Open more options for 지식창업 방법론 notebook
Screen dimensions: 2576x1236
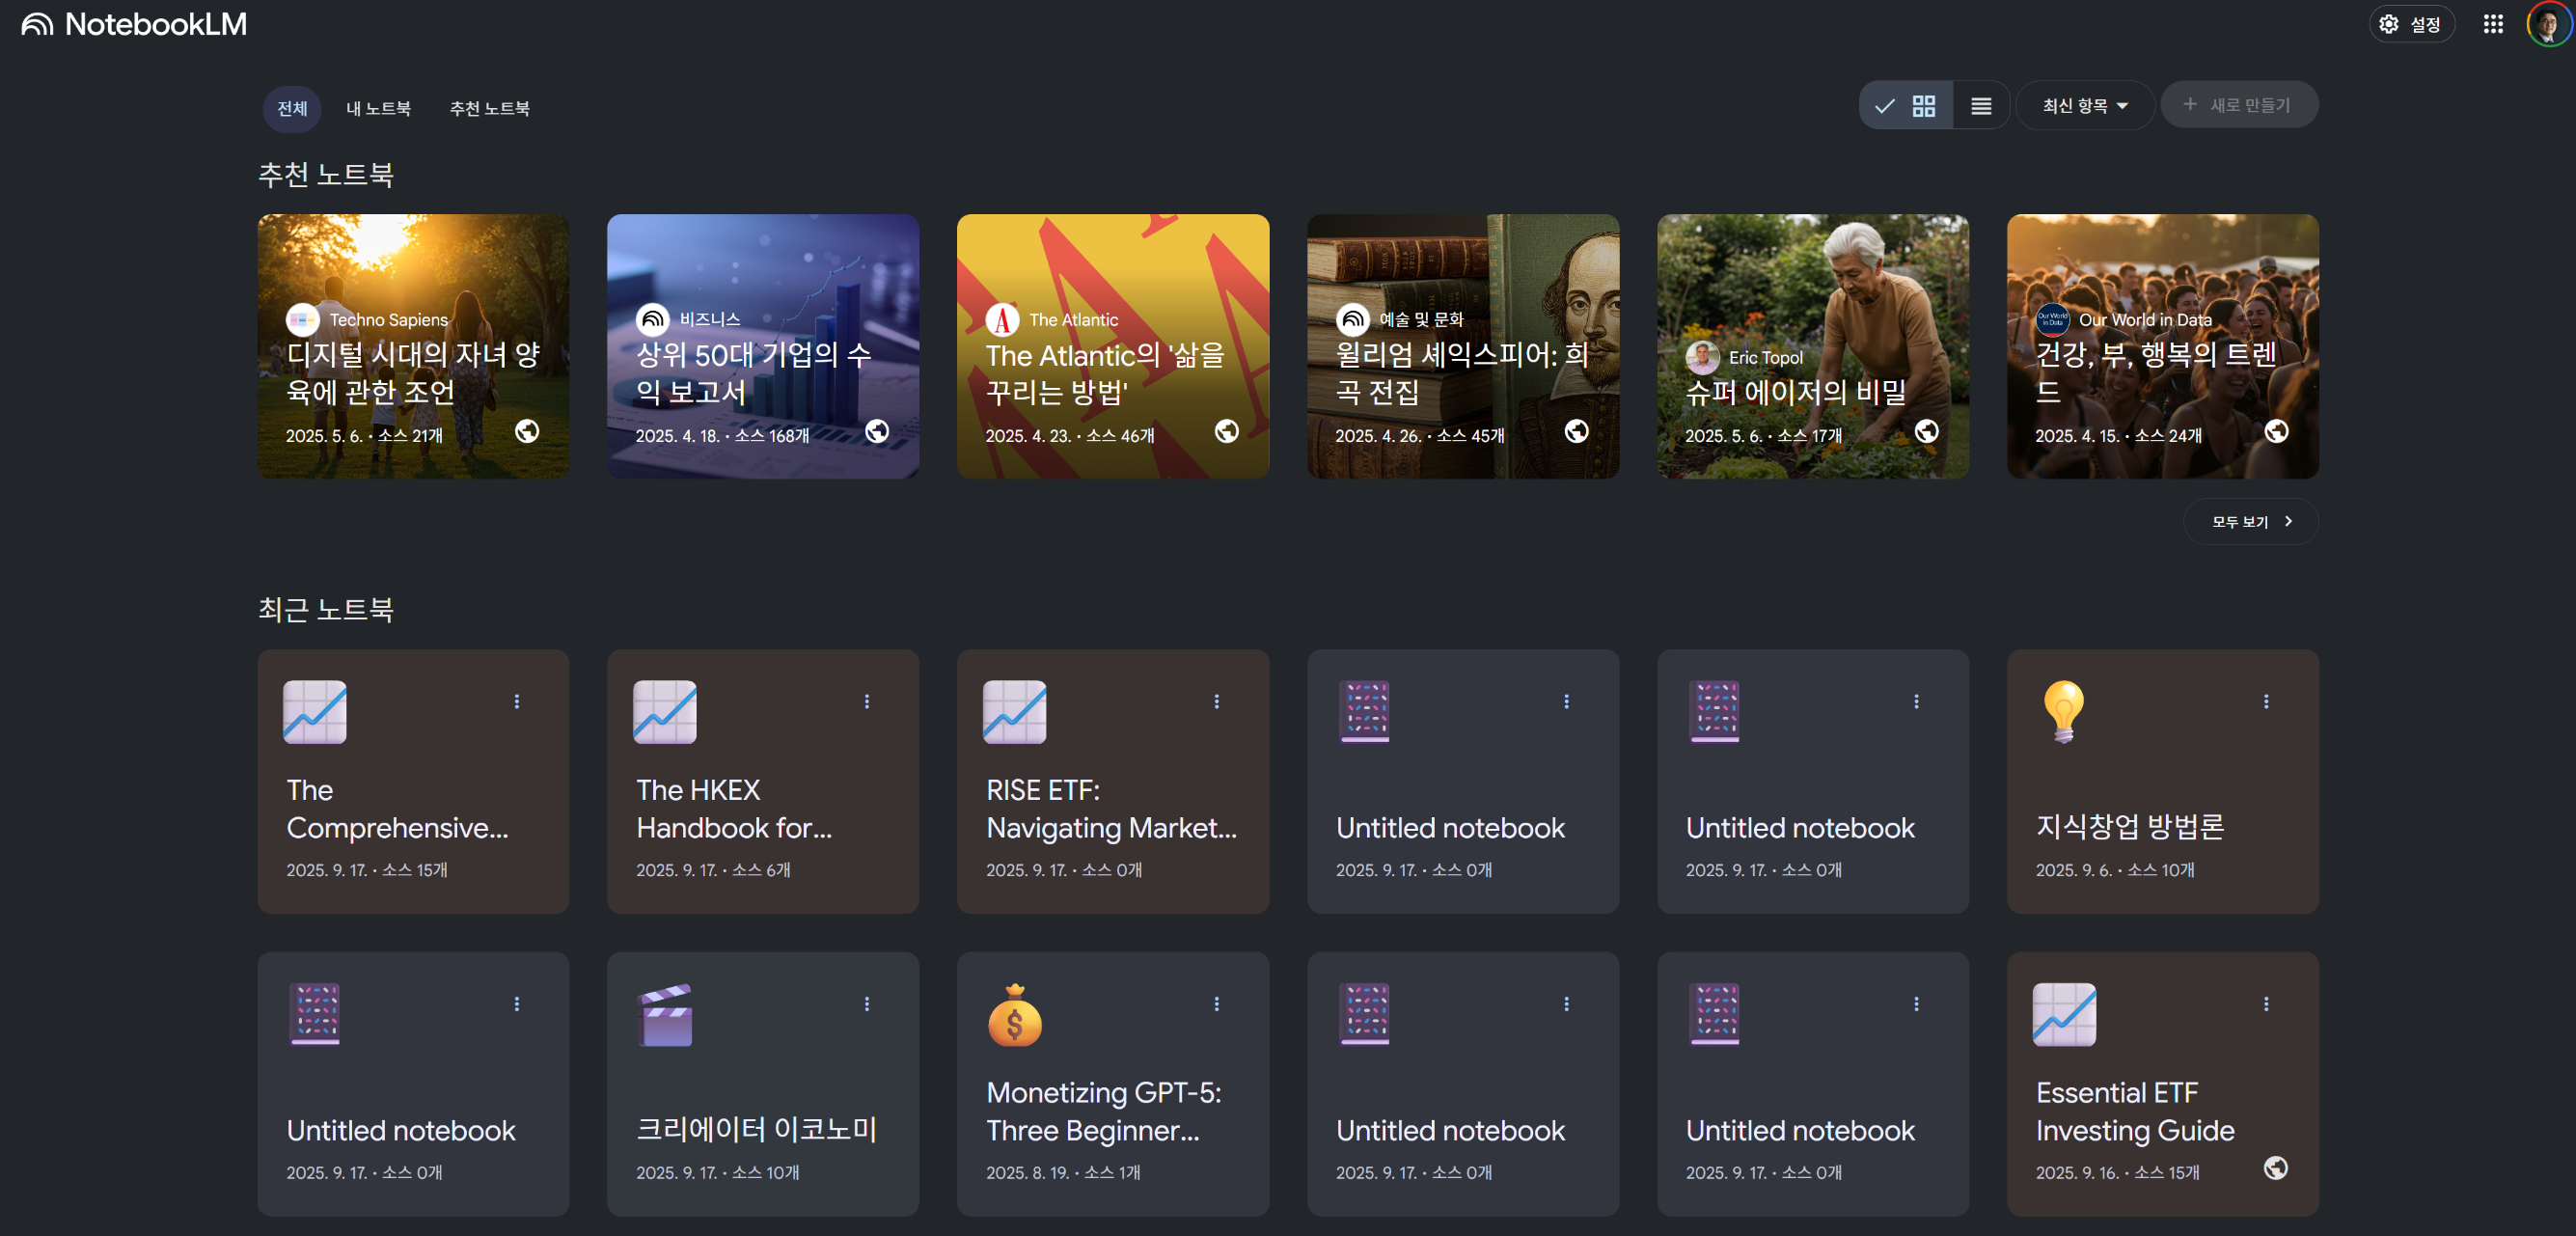click(2265, 701)
